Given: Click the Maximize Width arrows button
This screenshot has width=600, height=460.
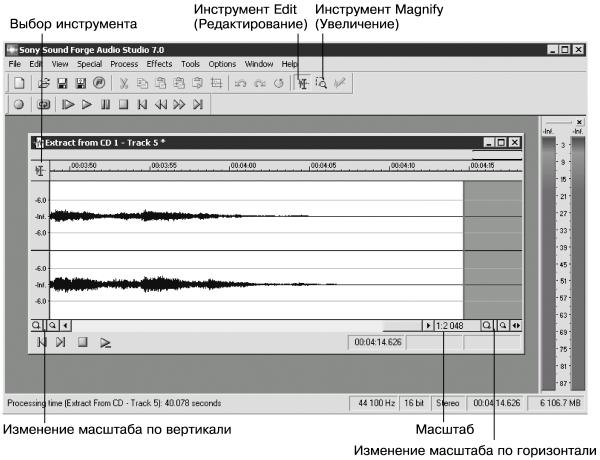Looking at the screenshot, I should coord(516,326).
